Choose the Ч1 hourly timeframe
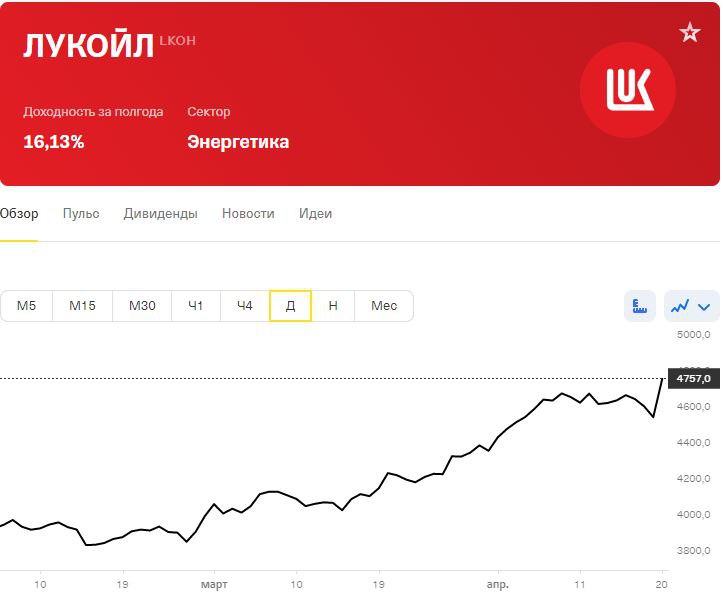Image resolution: width=723 pixels, height=600 pixels. coord(196,306)
